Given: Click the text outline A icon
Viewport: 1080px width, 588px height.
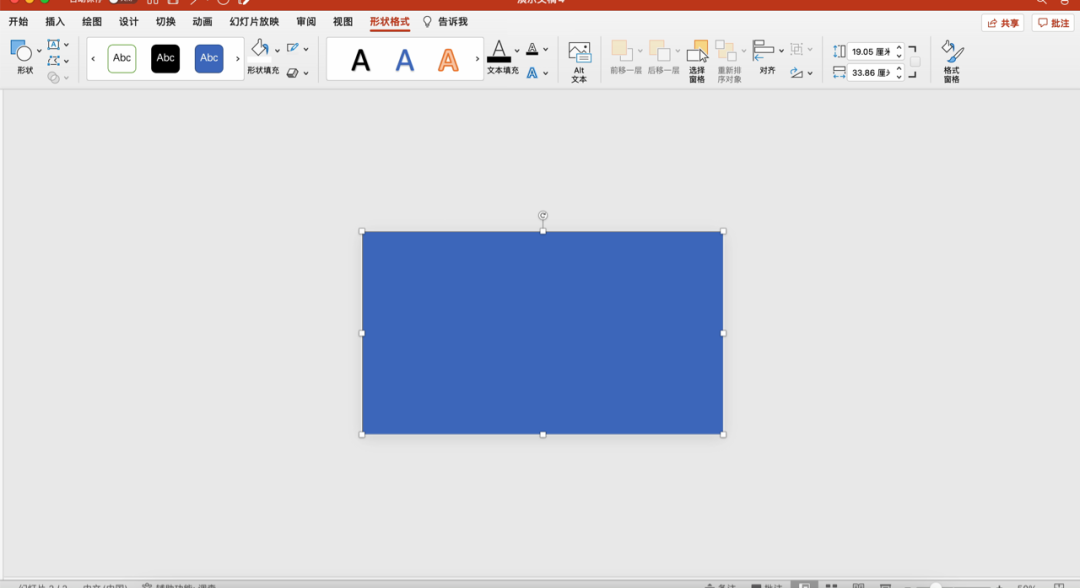Looking at the screenshot, I should pos(532,49).
